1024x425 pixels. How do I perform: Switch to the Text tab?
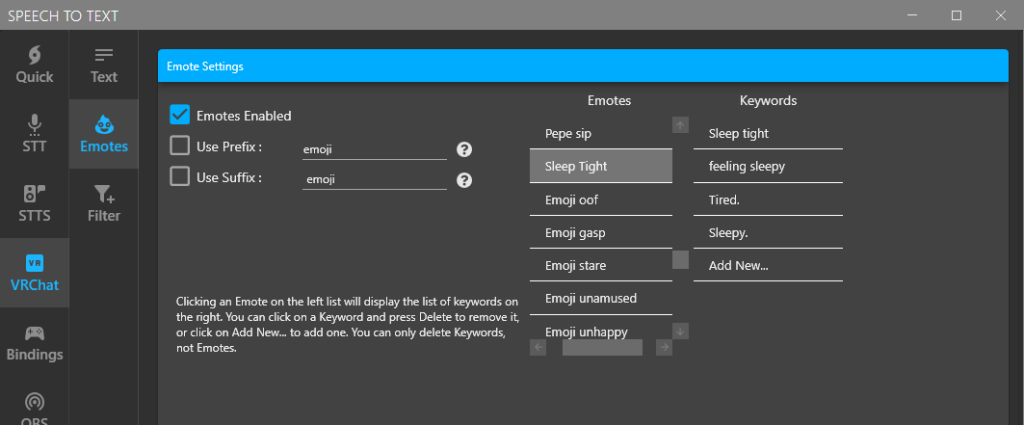click(x=104, y=64)
